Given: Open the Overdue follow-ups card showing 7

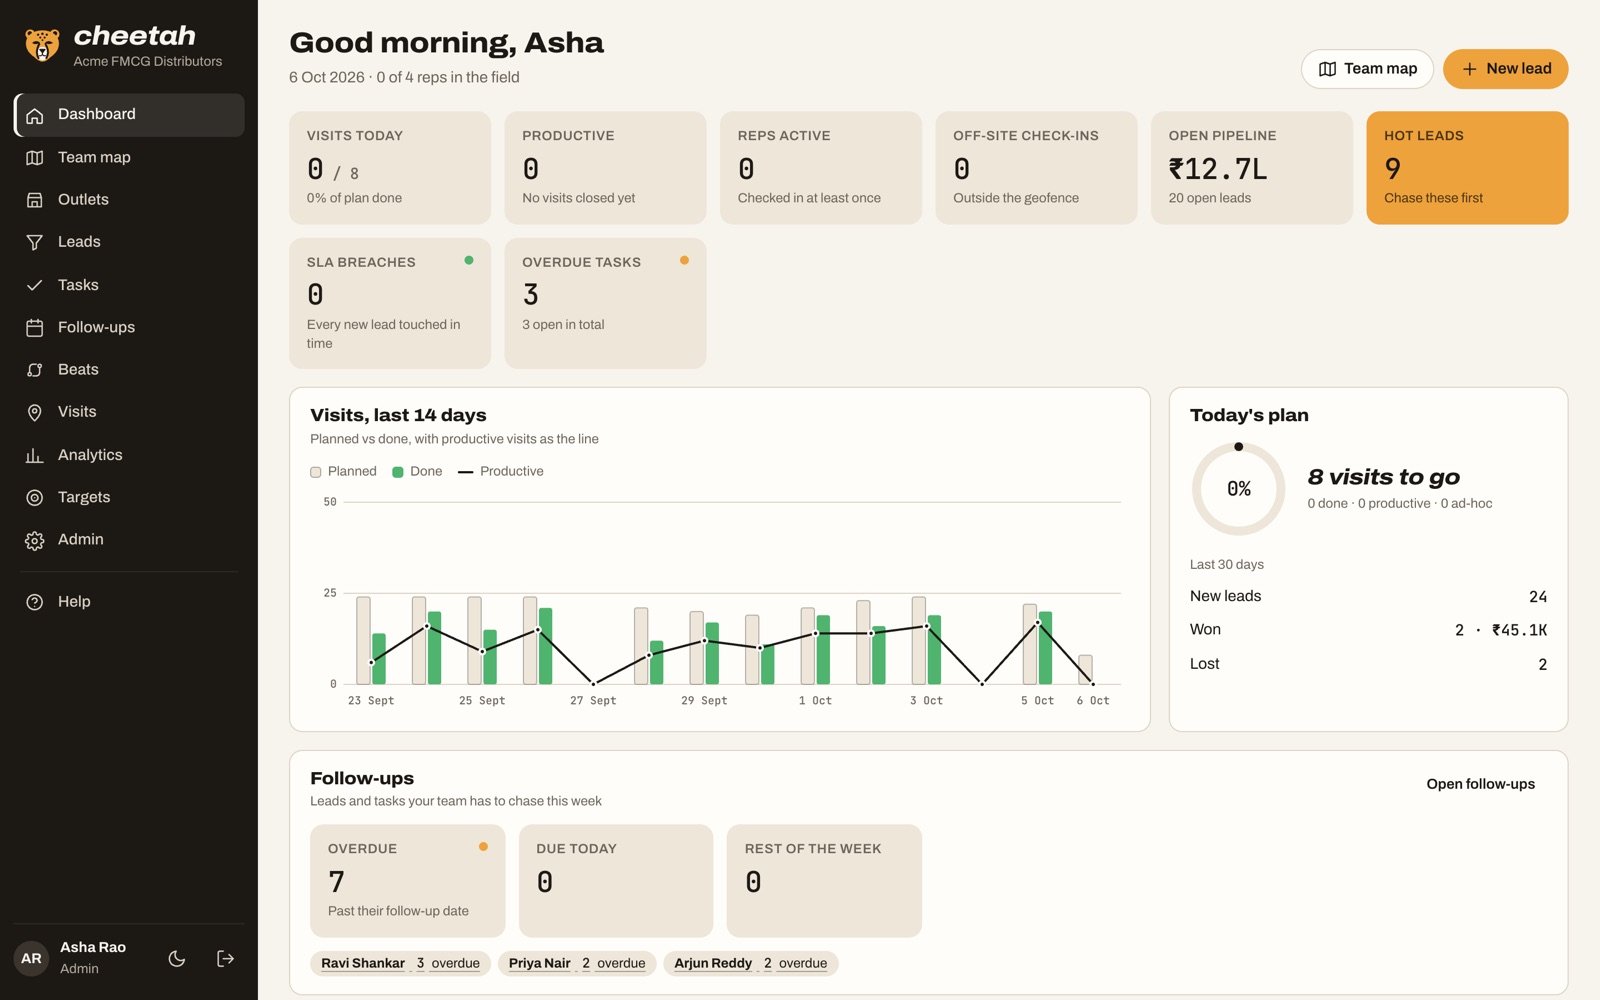Looking at the screenshot, I should [407, 881].
